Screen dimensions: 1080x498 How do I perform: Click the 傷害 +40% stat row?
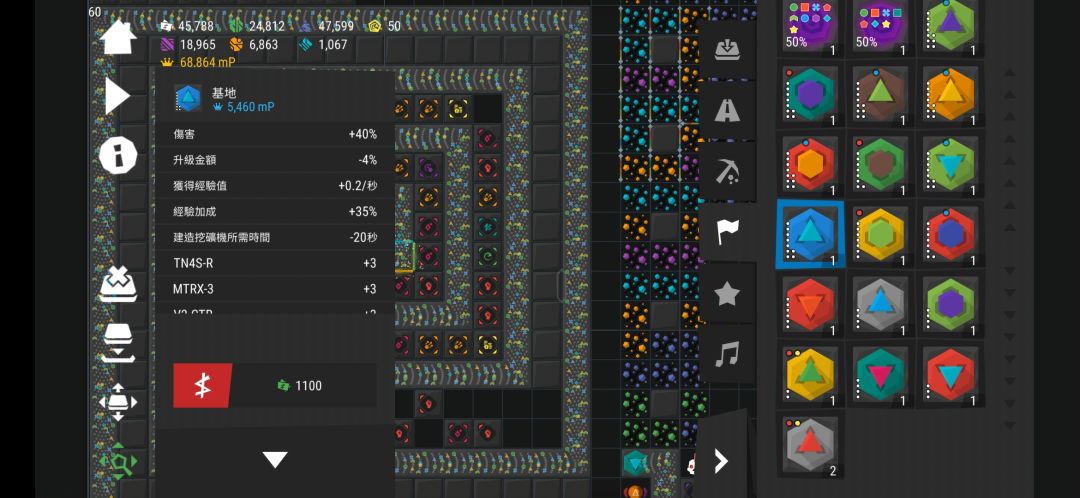click(275, 134)
